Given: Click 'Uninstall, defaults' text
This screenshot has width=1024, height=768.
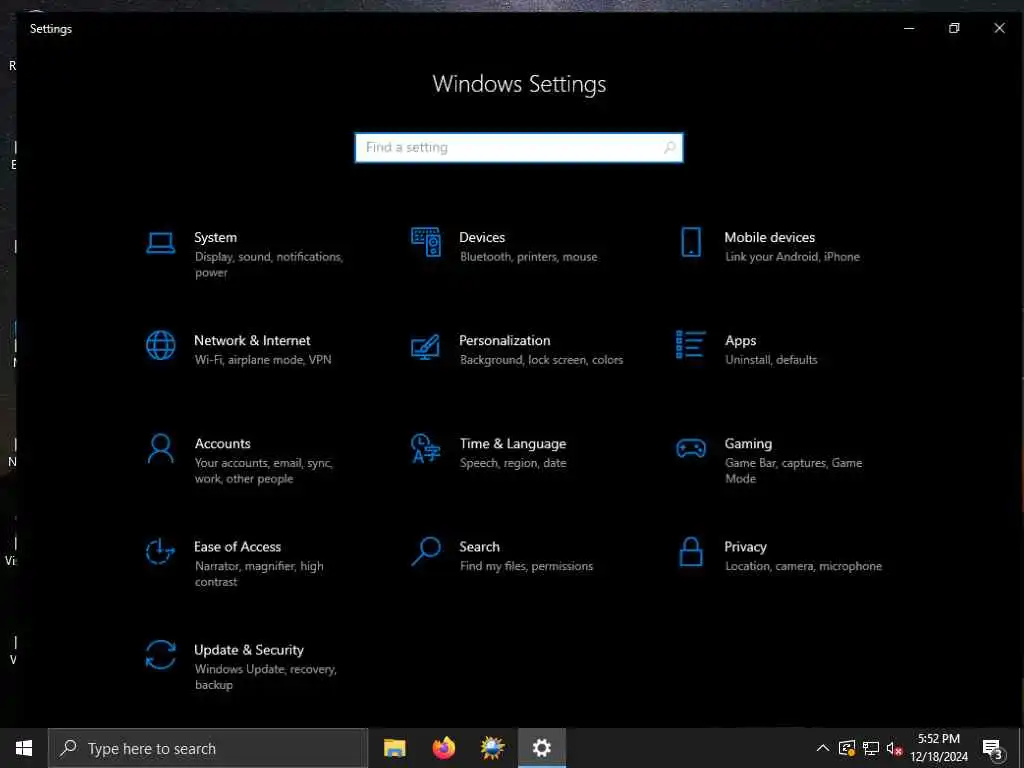Looking at the screenshot, I should [771, 360].
